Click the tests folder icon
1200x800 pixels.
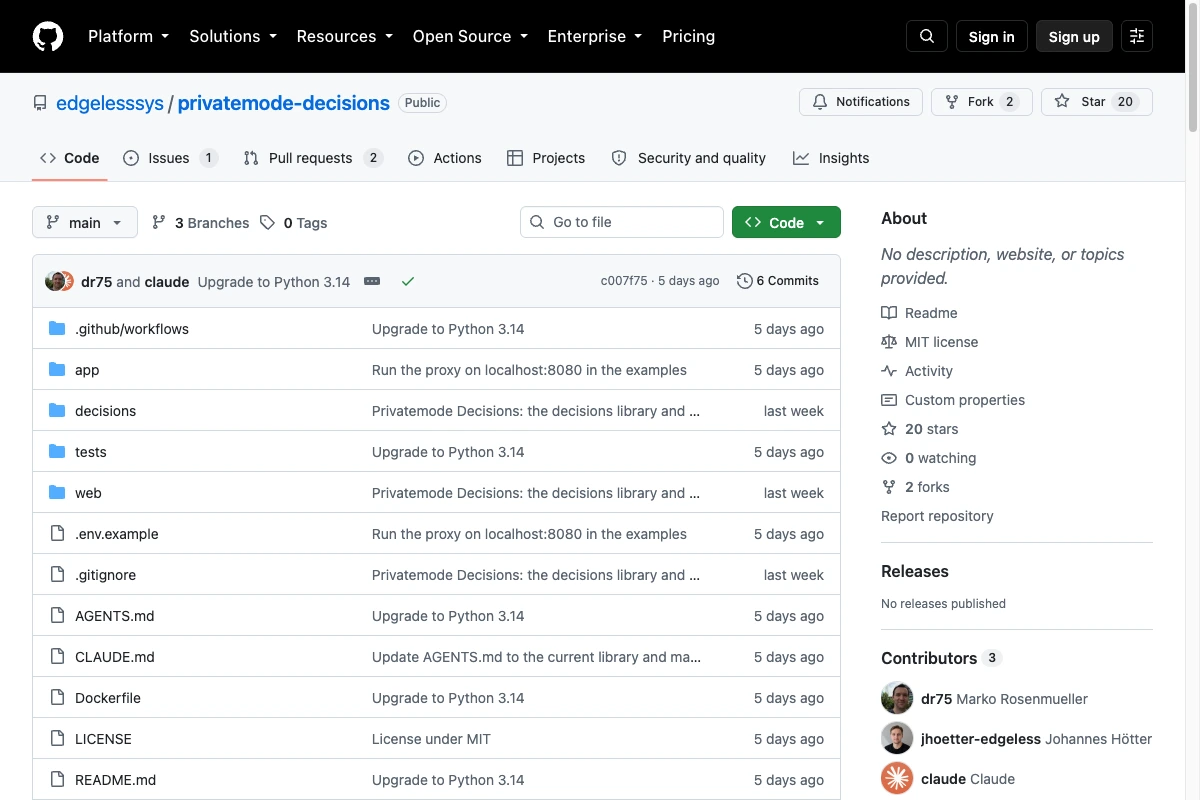coord(57,452)
